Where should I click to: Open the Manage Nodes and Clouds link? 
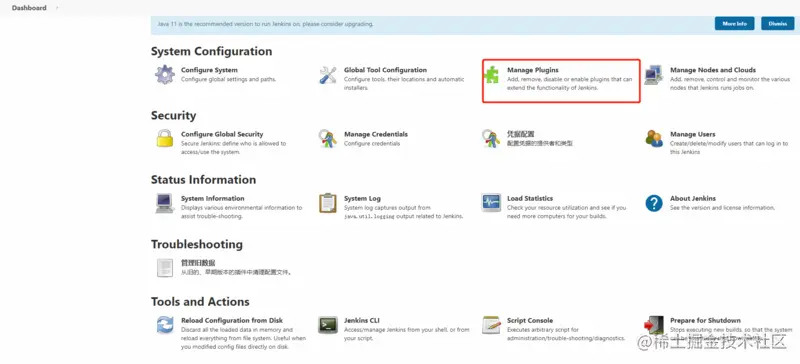click(713, 70)
